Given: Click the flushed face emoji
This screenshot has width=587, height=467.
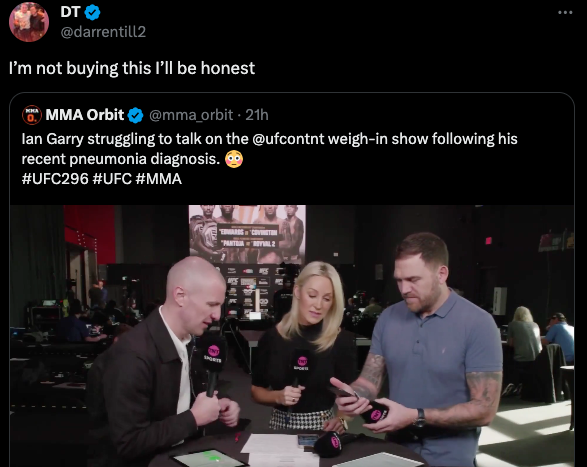Looking at the screenshot, I should click(234, 159).
